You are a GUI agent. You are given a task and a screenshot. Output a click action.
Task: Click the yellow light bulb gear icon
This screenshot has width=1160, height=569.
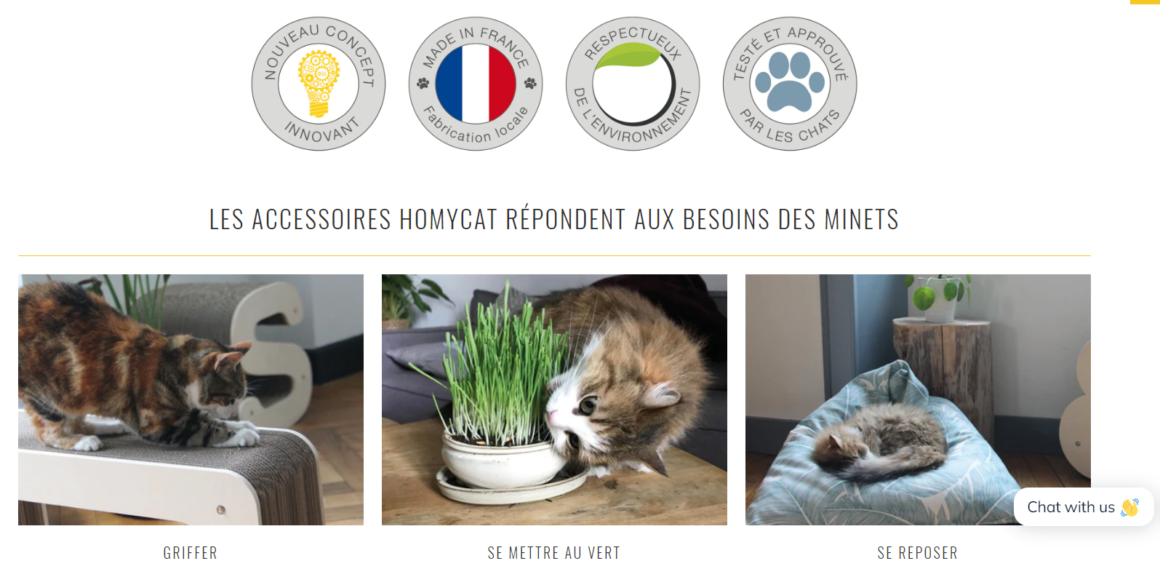(x=318, y=84)
